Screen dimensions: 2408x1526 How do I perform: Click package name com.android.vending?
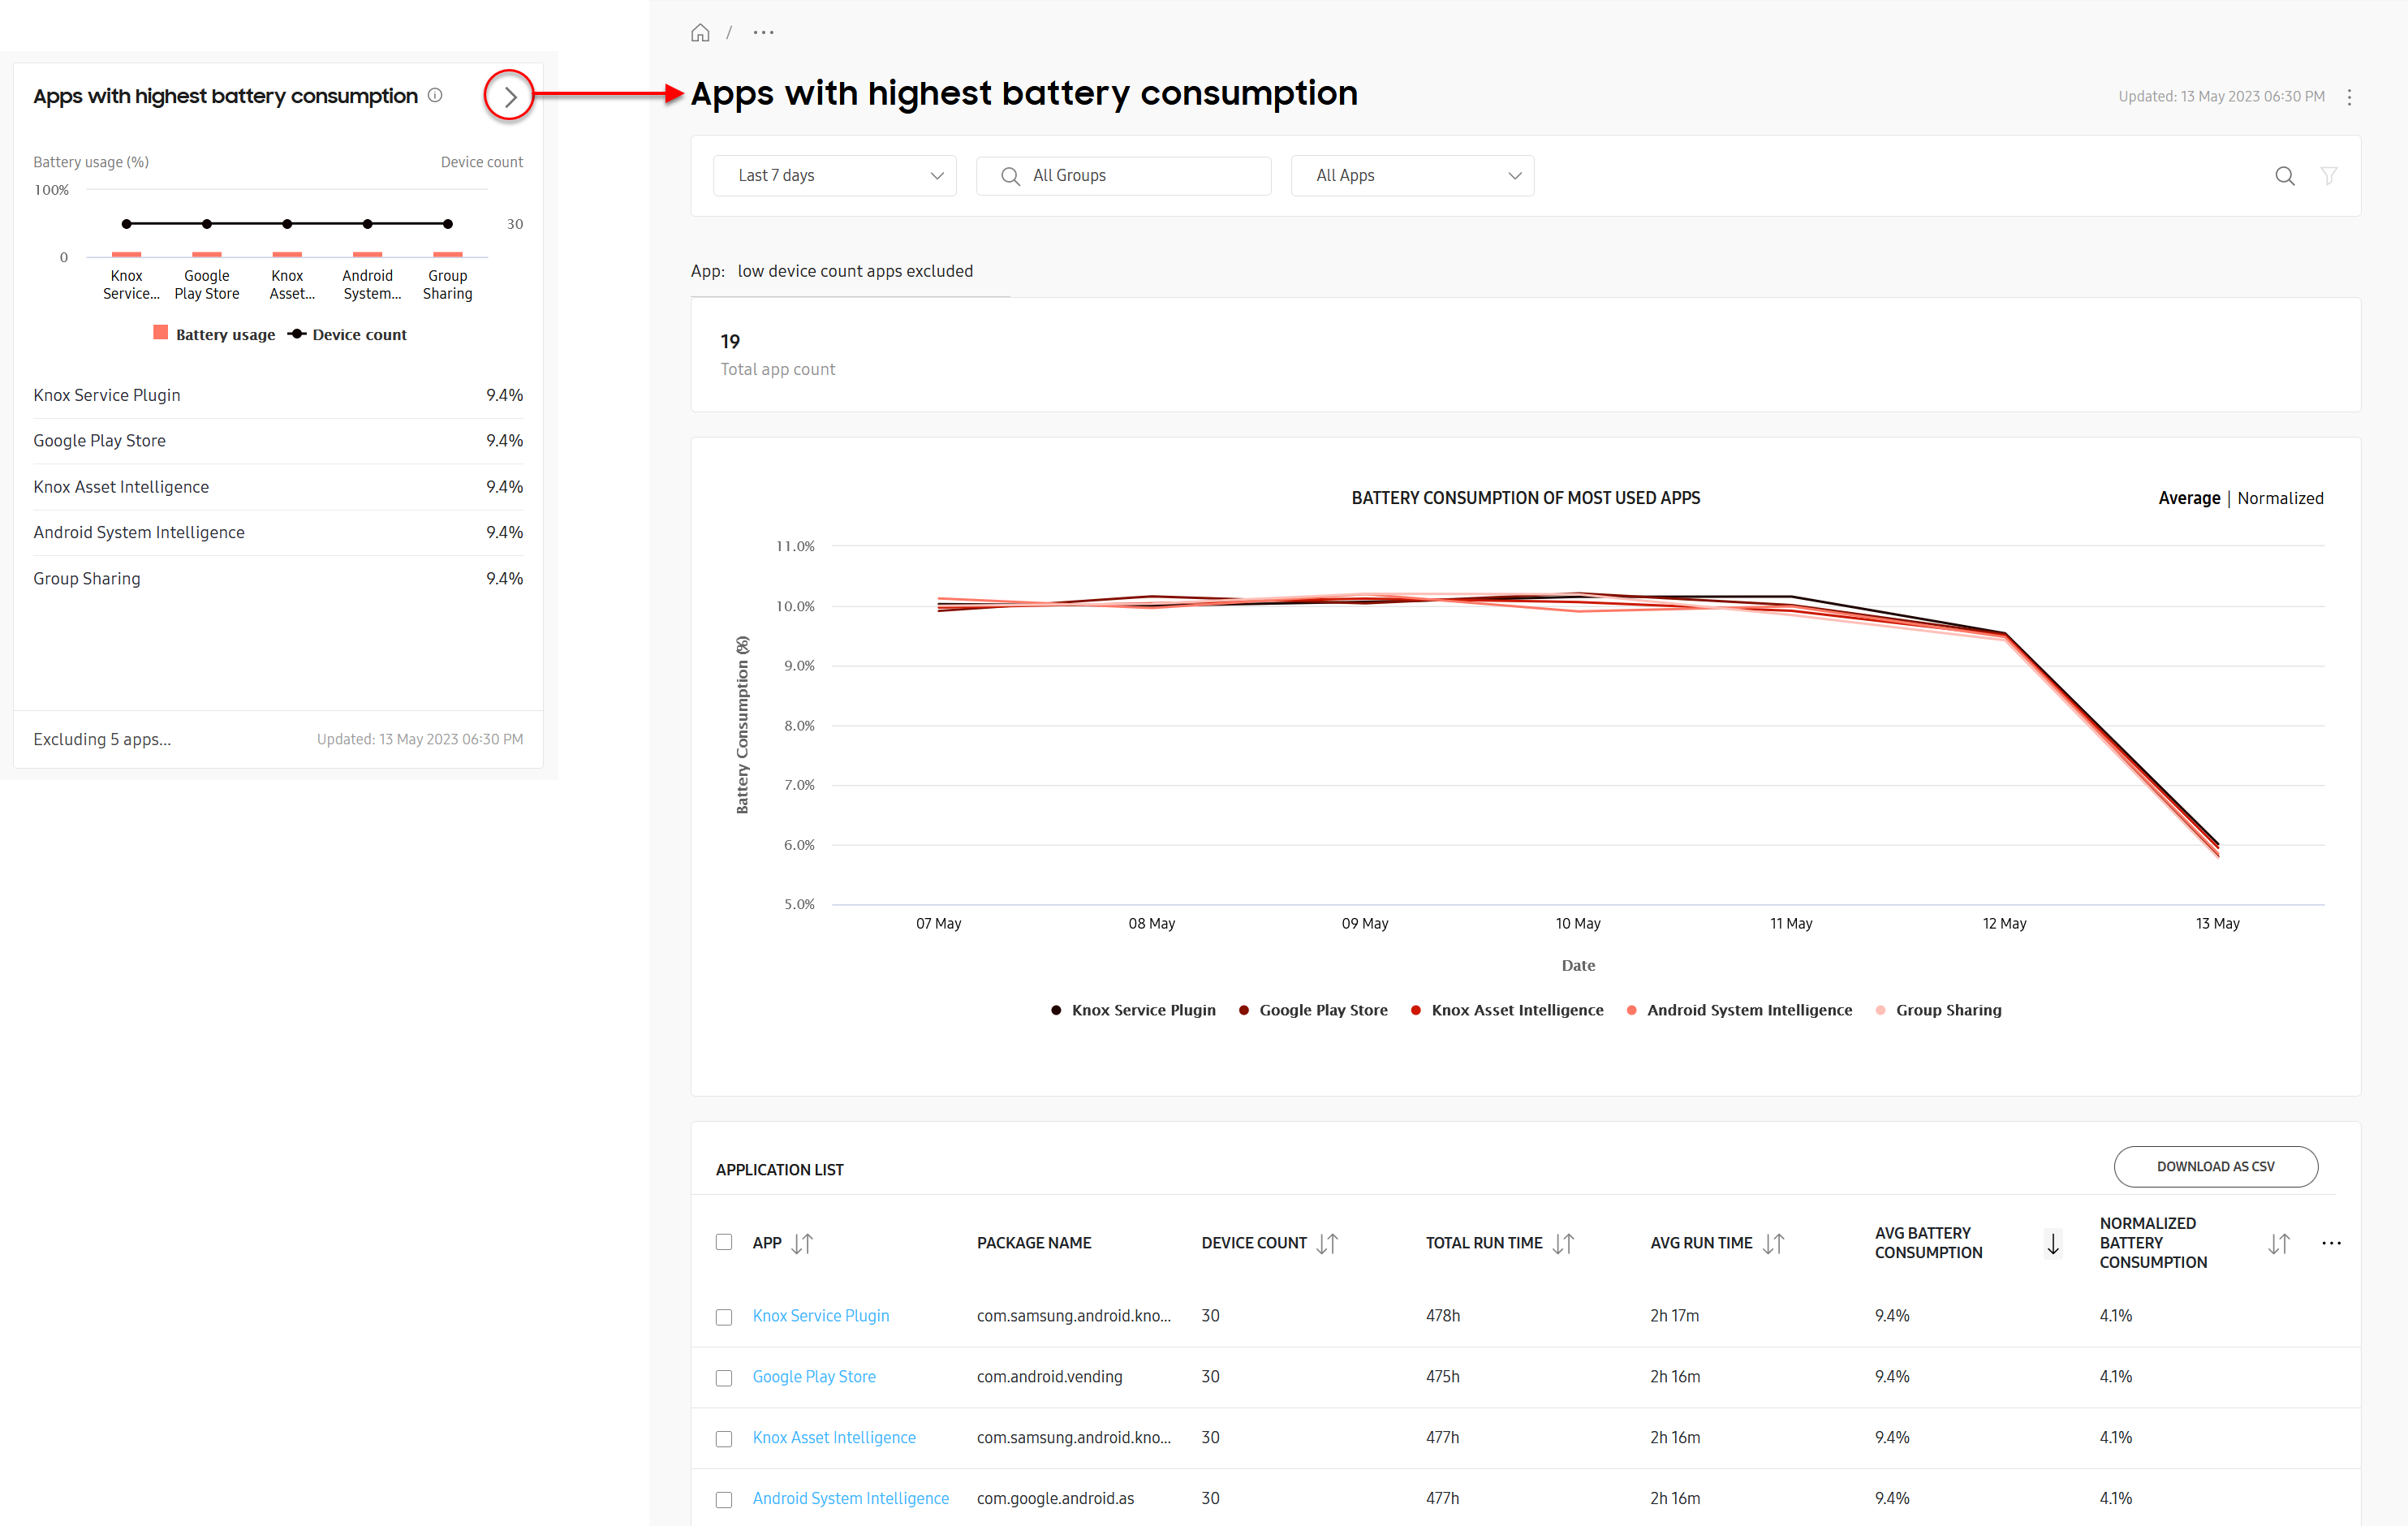point(1049,1377)
